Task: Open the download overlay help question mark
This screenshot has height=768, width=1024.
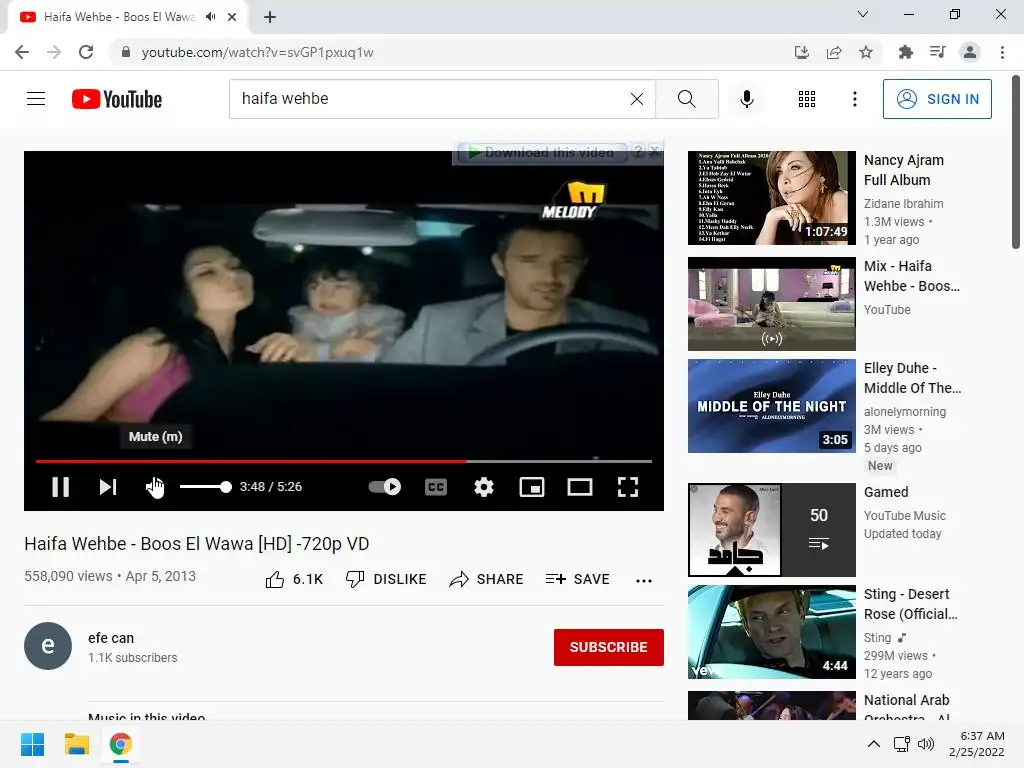Action: click(639, 152)
